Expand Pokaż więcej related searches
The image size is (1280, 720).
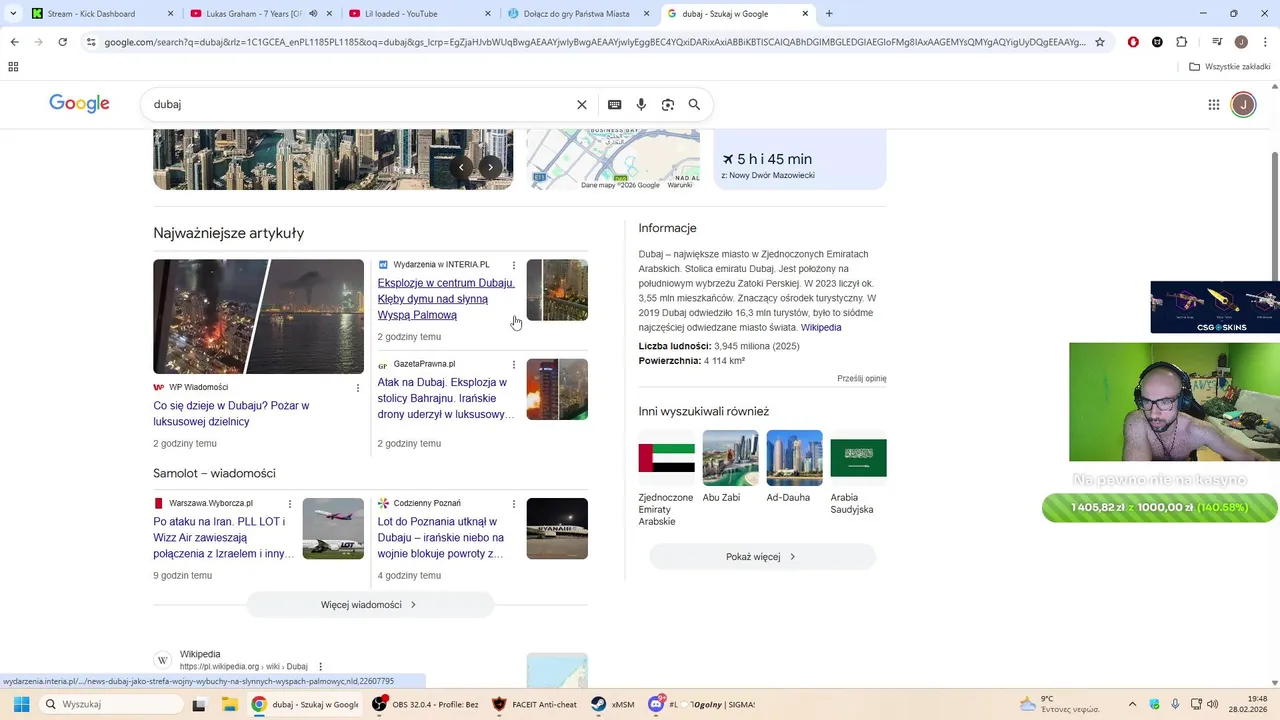click(x=762, y=557)
